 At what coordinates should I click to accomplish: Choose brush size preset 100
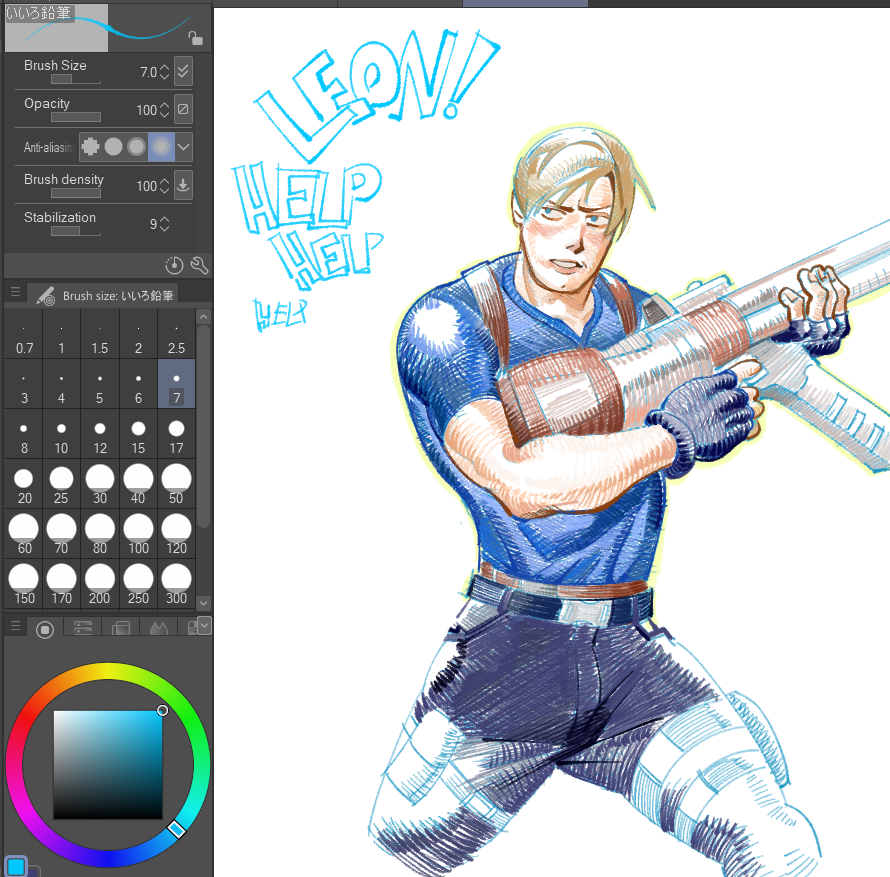[x=138, y=534]
